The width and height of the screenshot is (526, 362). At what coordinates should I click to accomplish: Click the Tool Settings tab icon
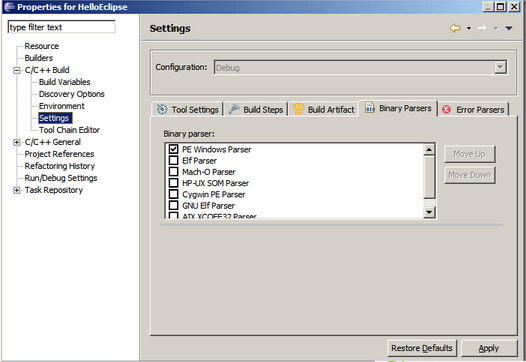point(162,109)
